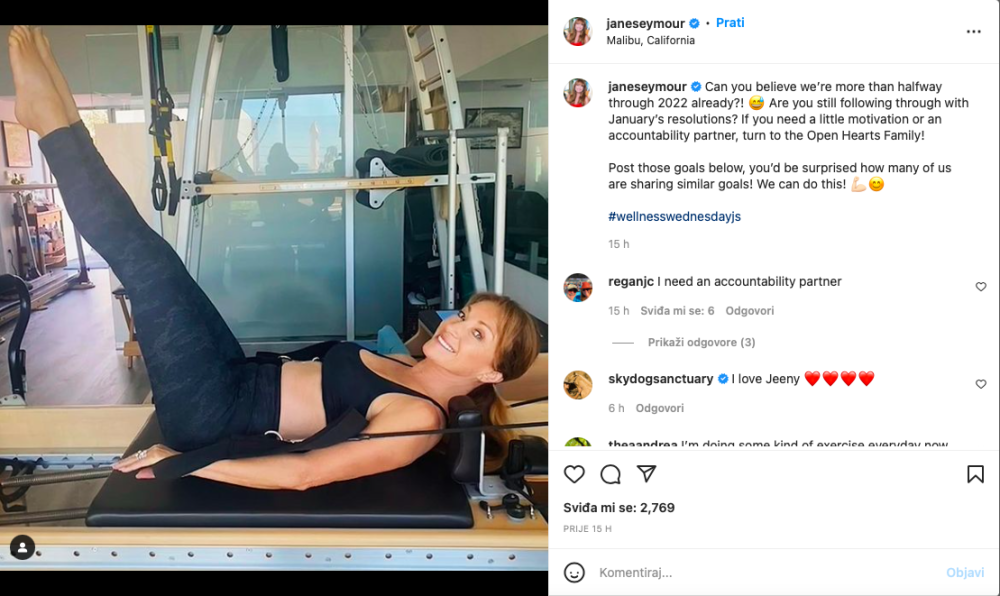Click the "Komentiraj..." comment input field
Viewport: 1000px width, 596px height.
click(x=760, y=573)
